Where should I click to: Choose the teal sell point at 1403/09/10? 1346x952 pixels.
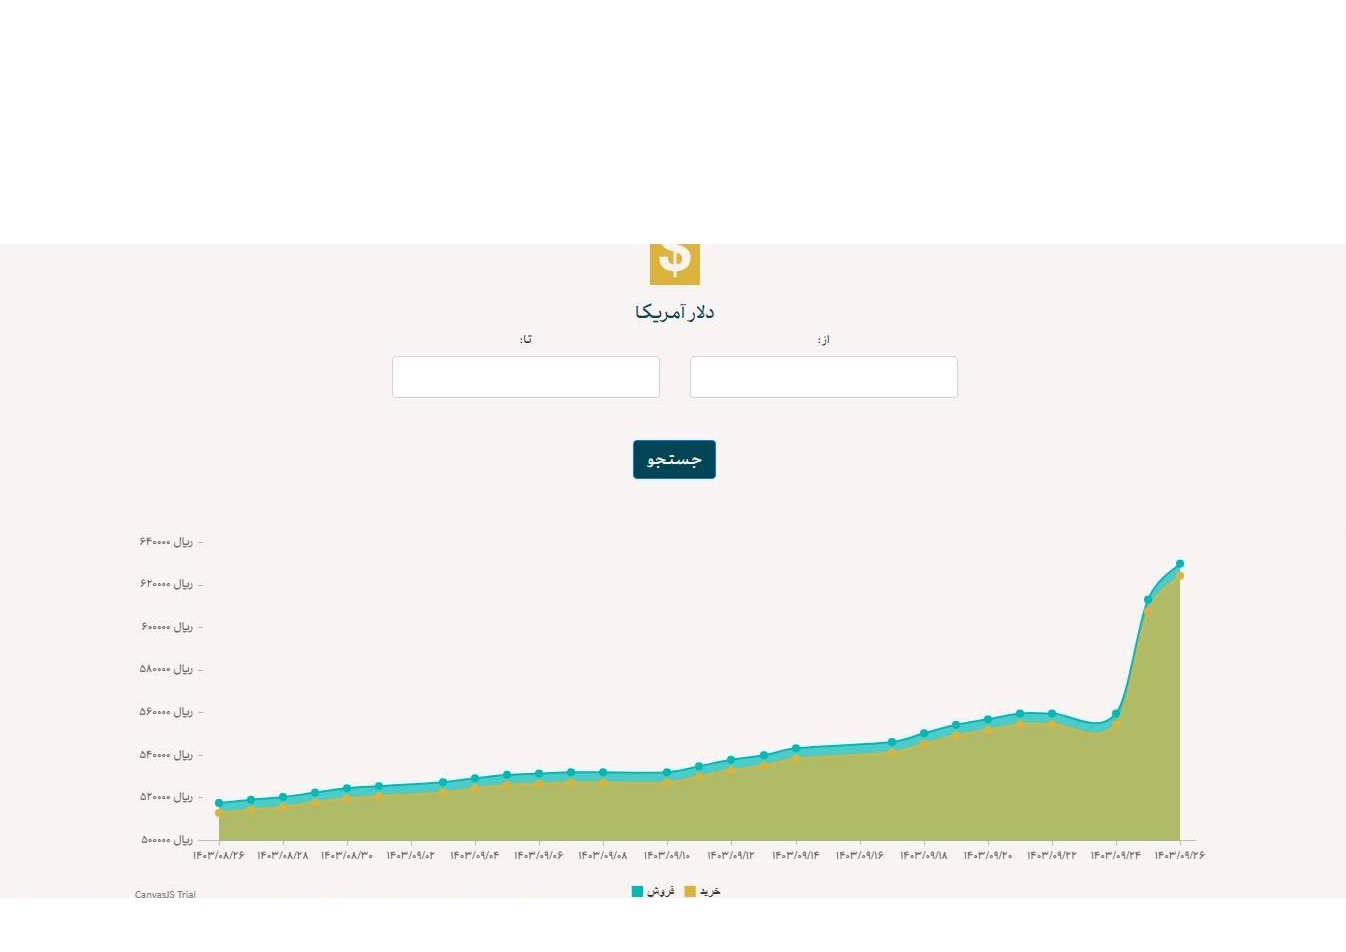pyautogui.click(x=667, y=773)
